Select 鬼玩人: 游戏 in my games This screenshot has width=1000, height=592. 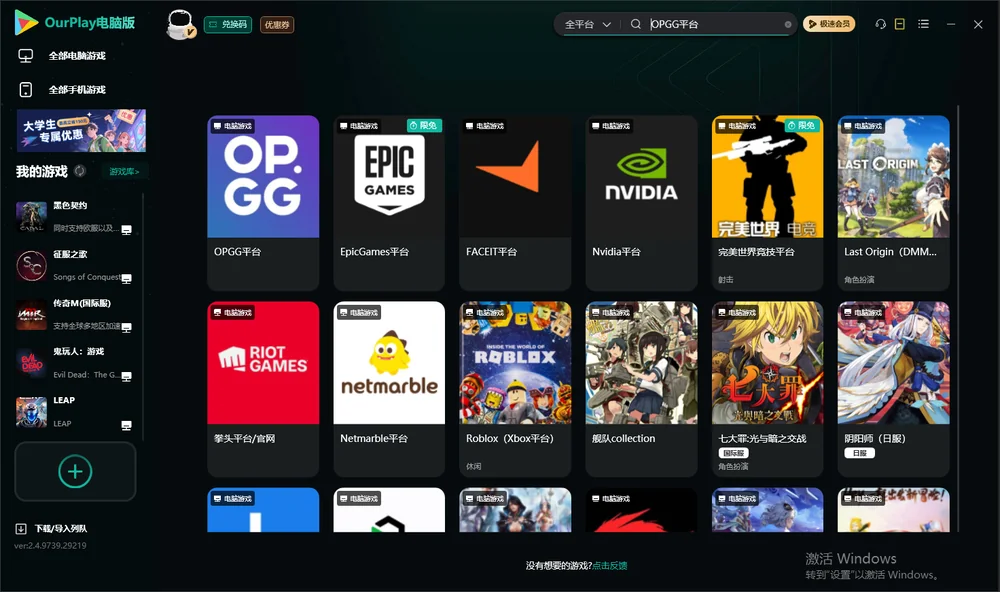(x=75, y=363)
